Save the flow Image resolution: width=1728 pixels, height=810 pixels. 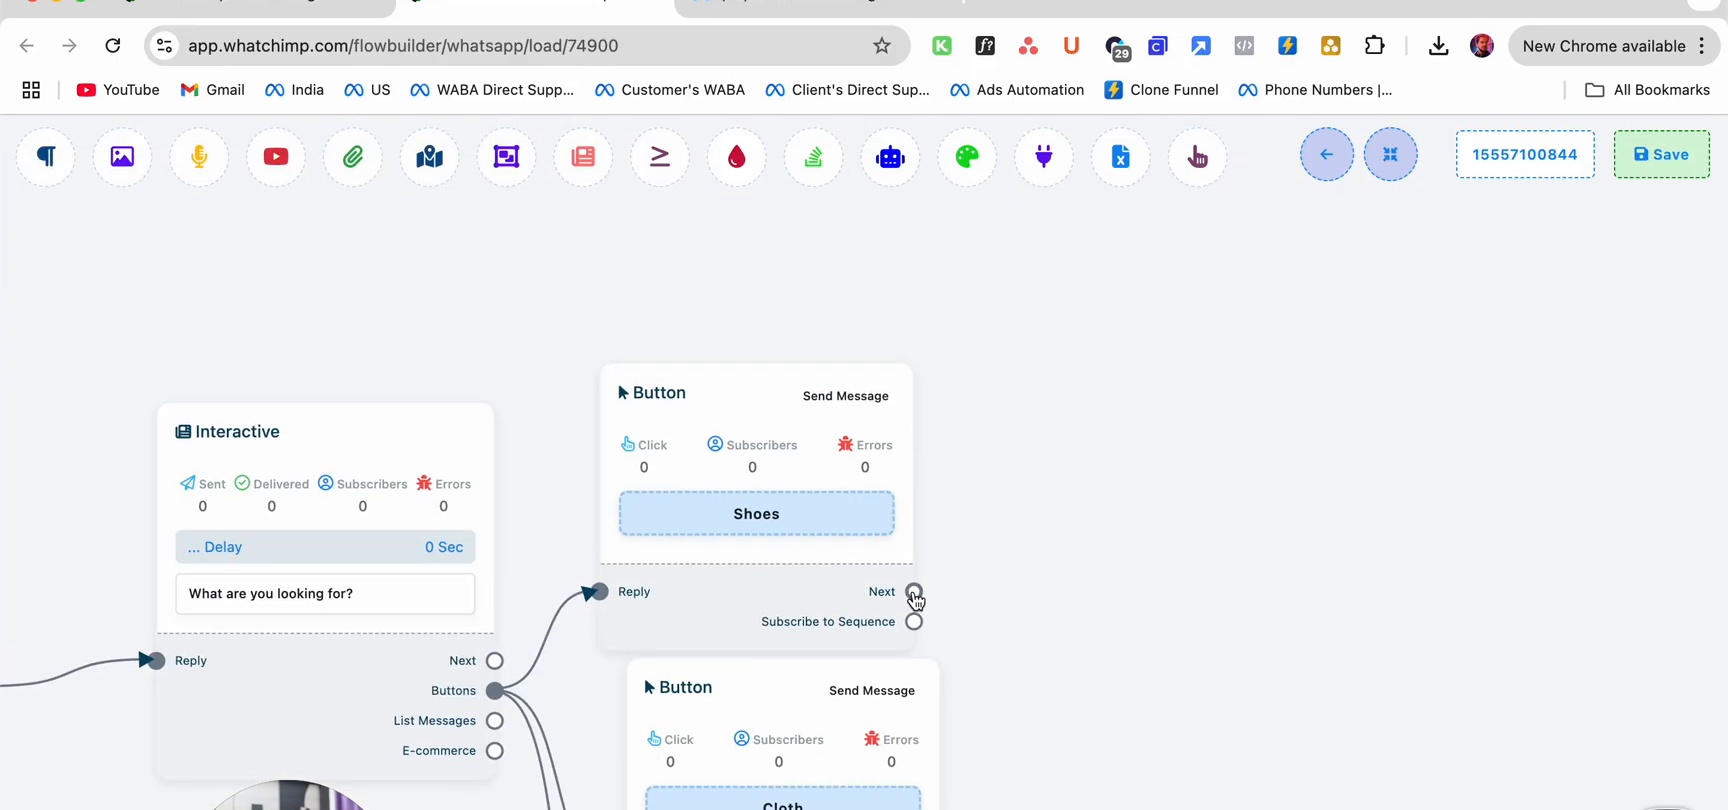point(1662,154)
